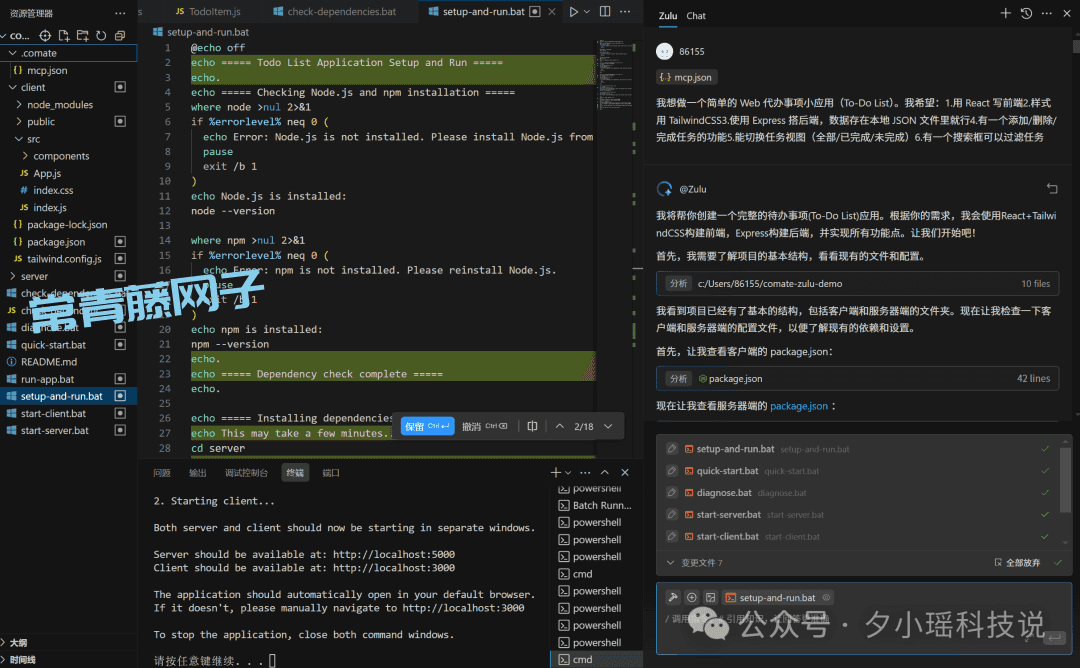Open the 问题 problems panel tab
This screenshot has height=668, width=1080.
click(x=162, y=473)
